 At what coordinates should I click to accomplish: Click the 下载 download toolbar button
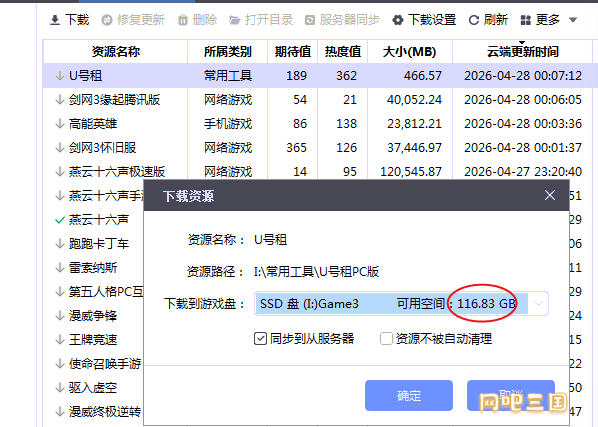coord(69,20)
